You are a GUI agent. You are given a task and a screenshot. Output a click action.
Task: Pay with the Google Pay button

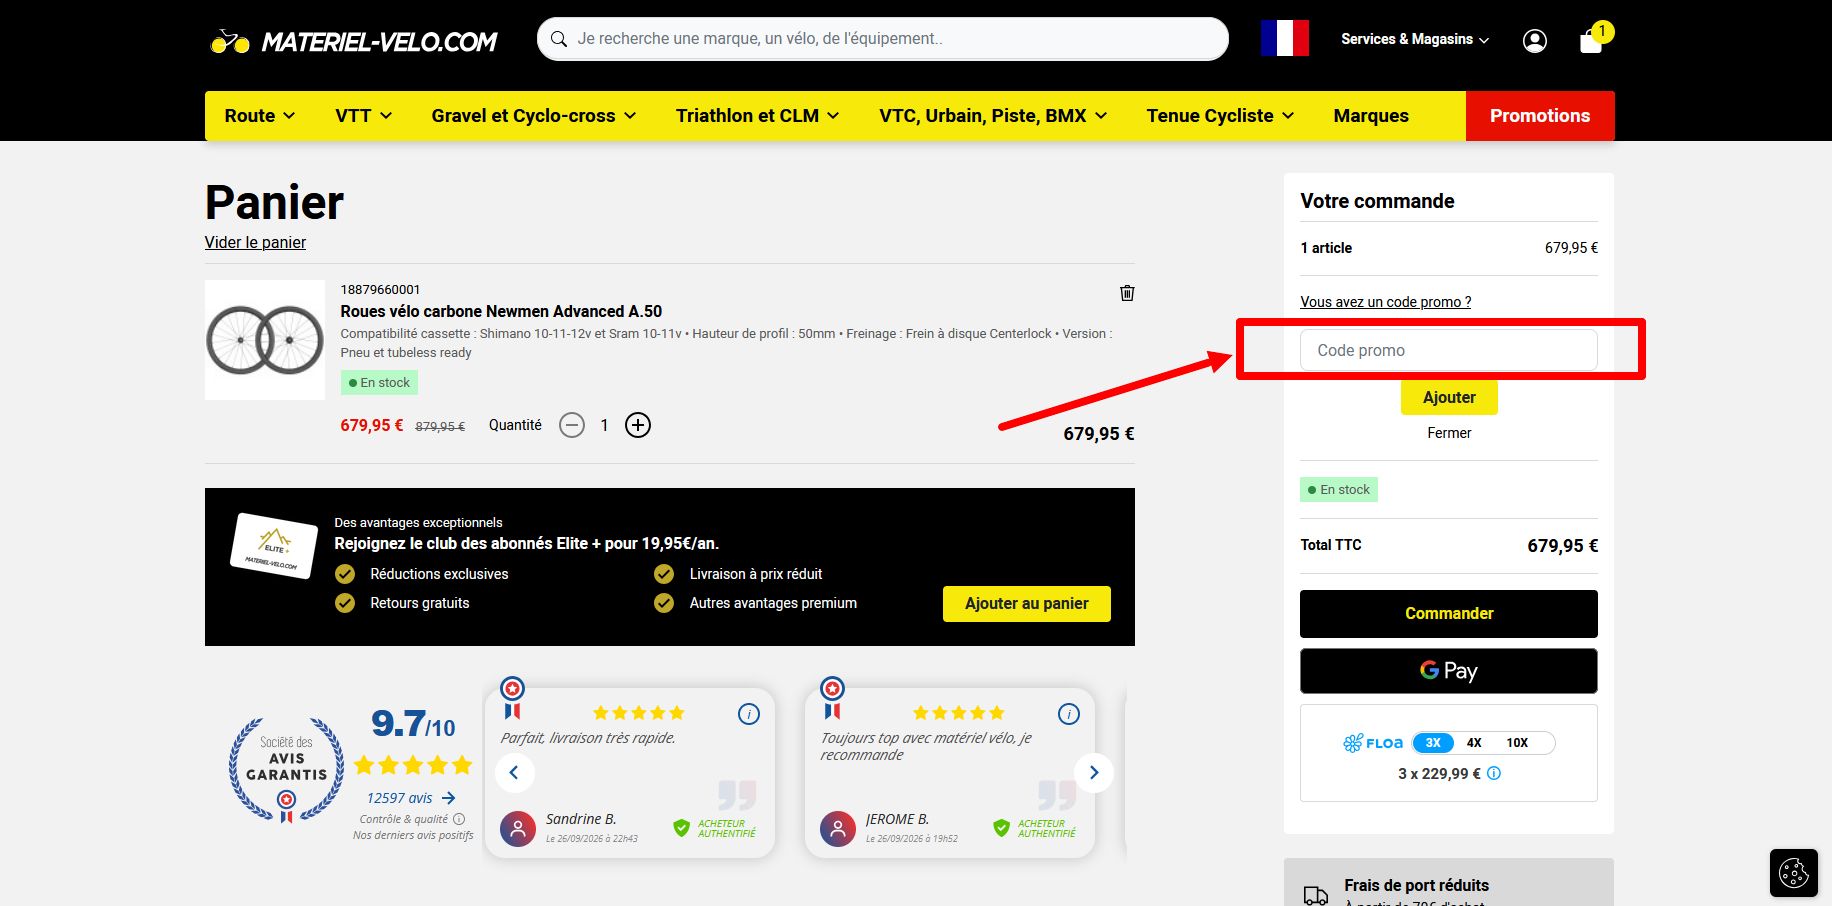pyautogui.click(x=1449, y=671)
